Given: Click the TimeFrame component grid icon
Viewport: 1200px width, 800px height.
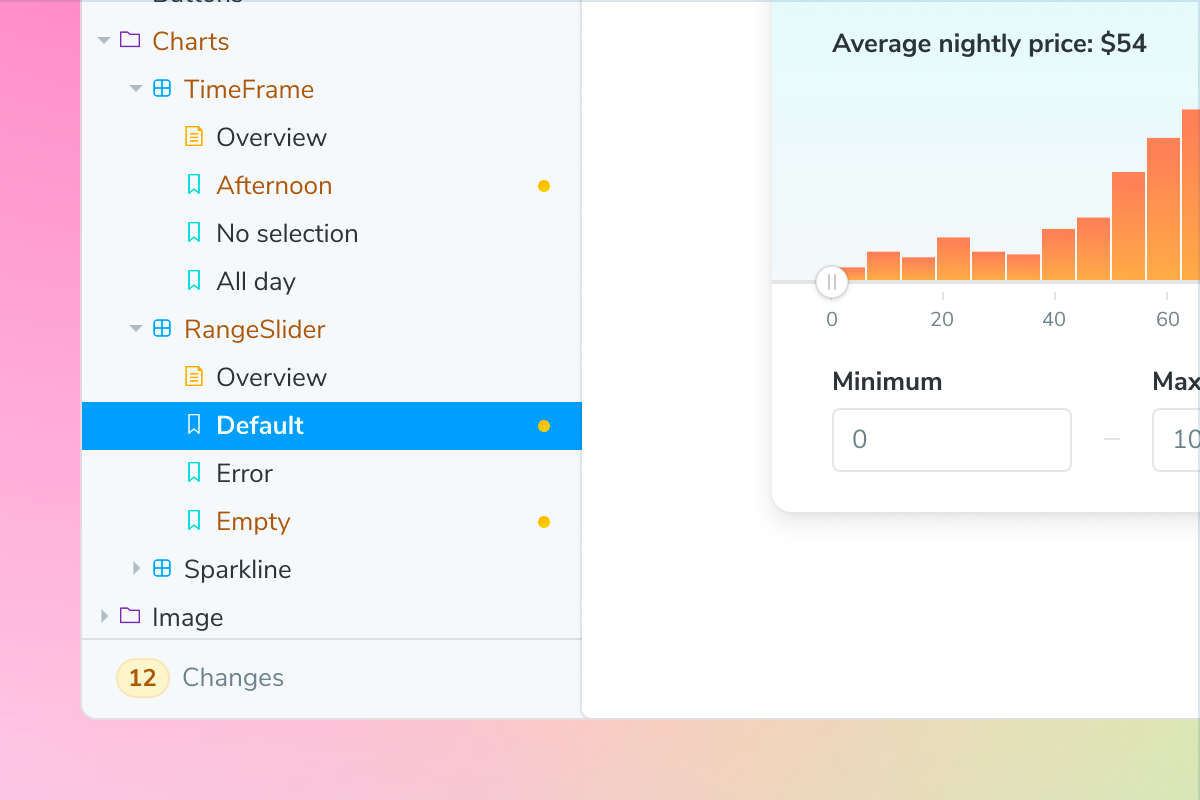Looking at the screenshot, I should (161, 88).
